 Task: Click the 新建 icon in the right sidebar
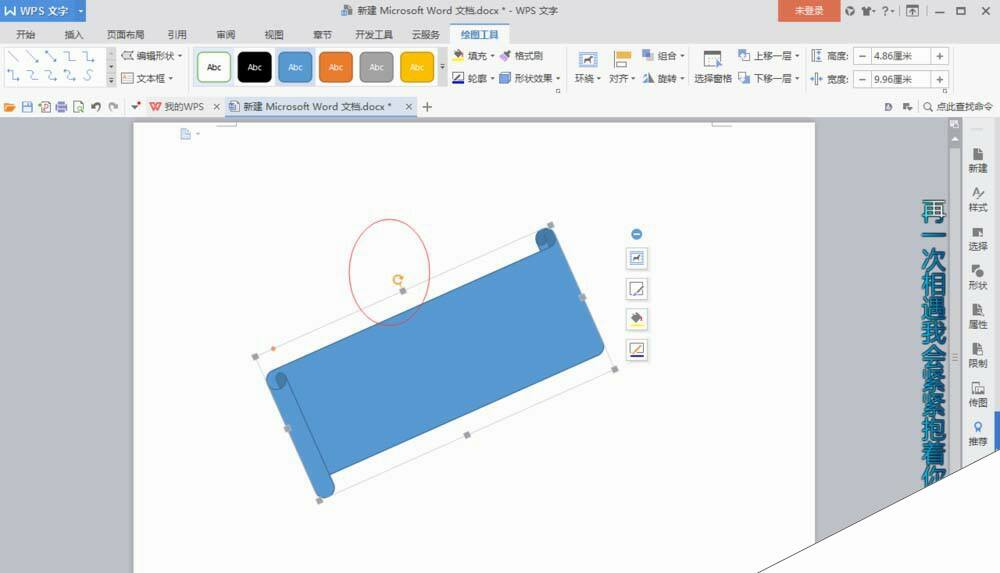pos(978,161)
